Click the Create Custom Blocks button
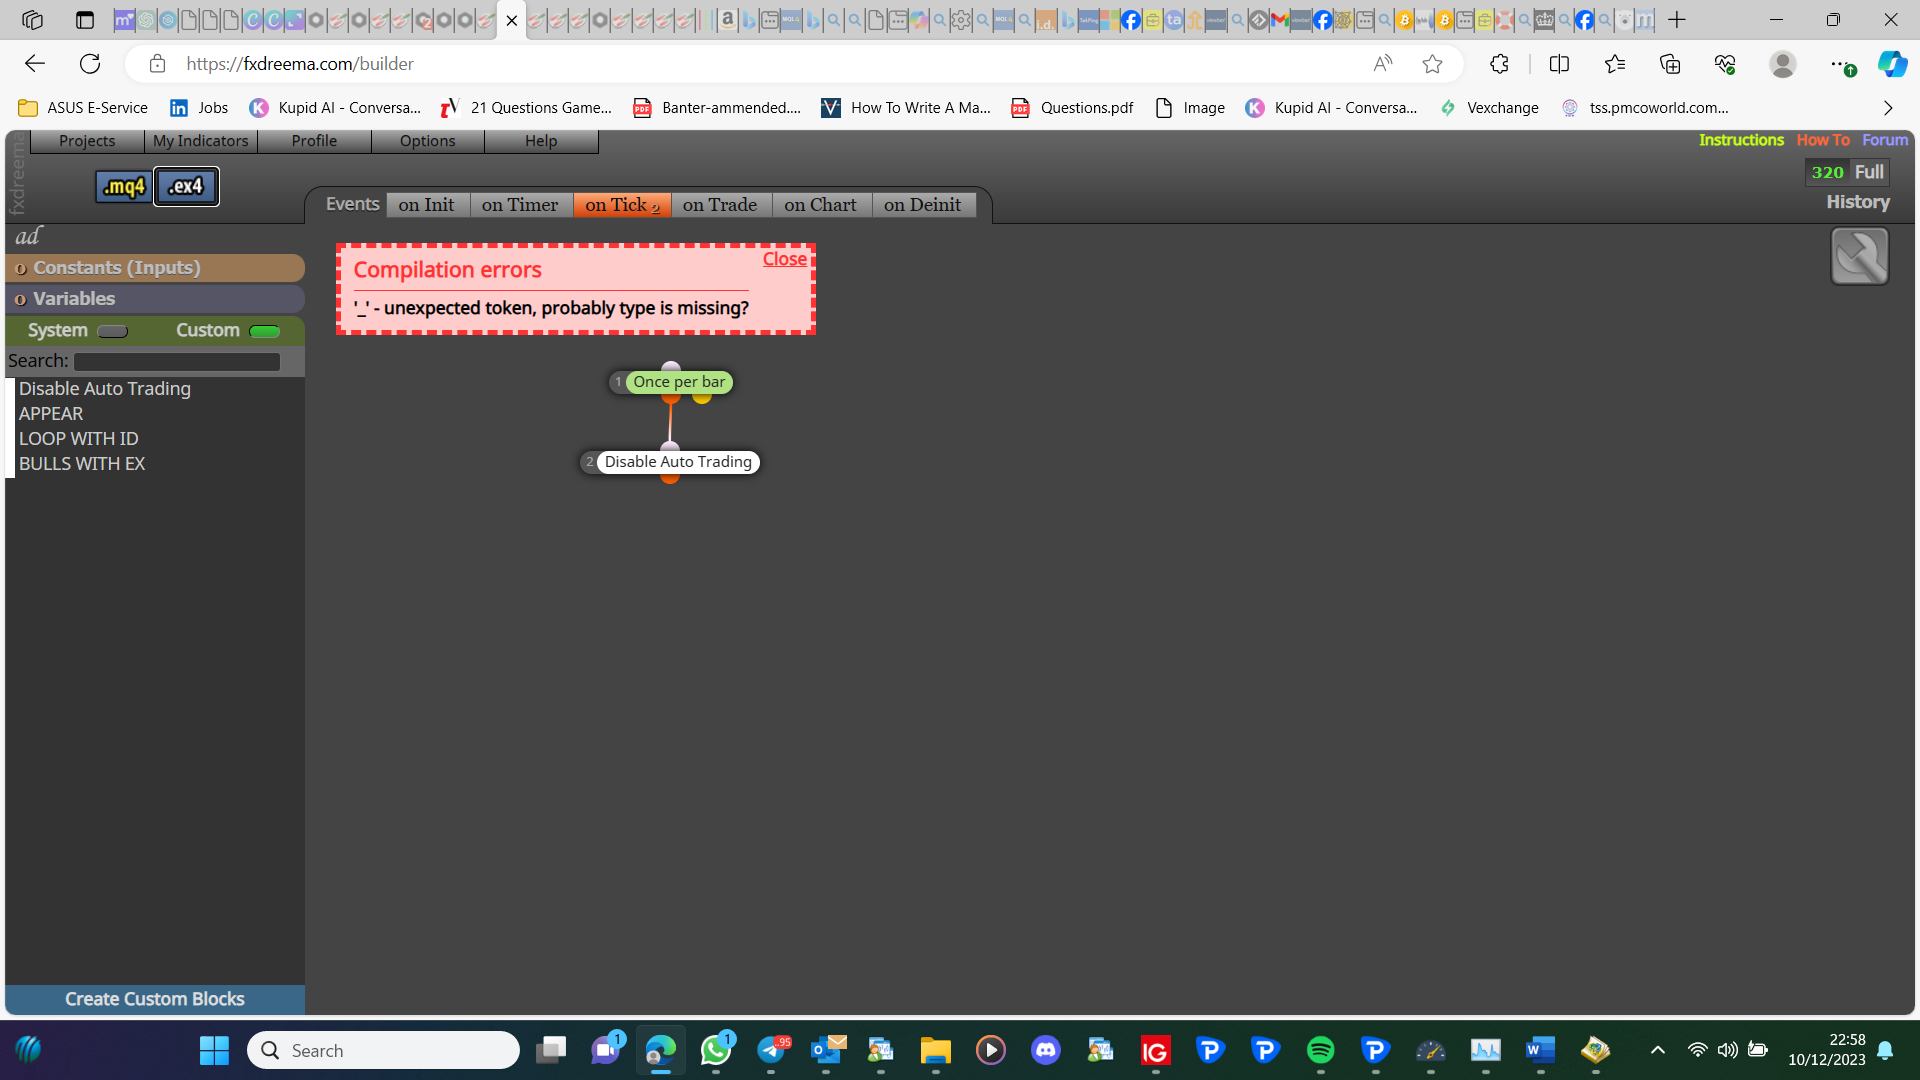 point(155,999)
